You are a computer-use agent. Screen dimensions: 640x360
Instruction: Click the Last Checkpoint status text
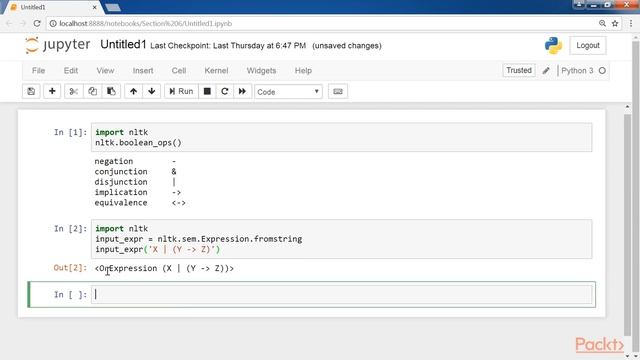tap(228, 46)
